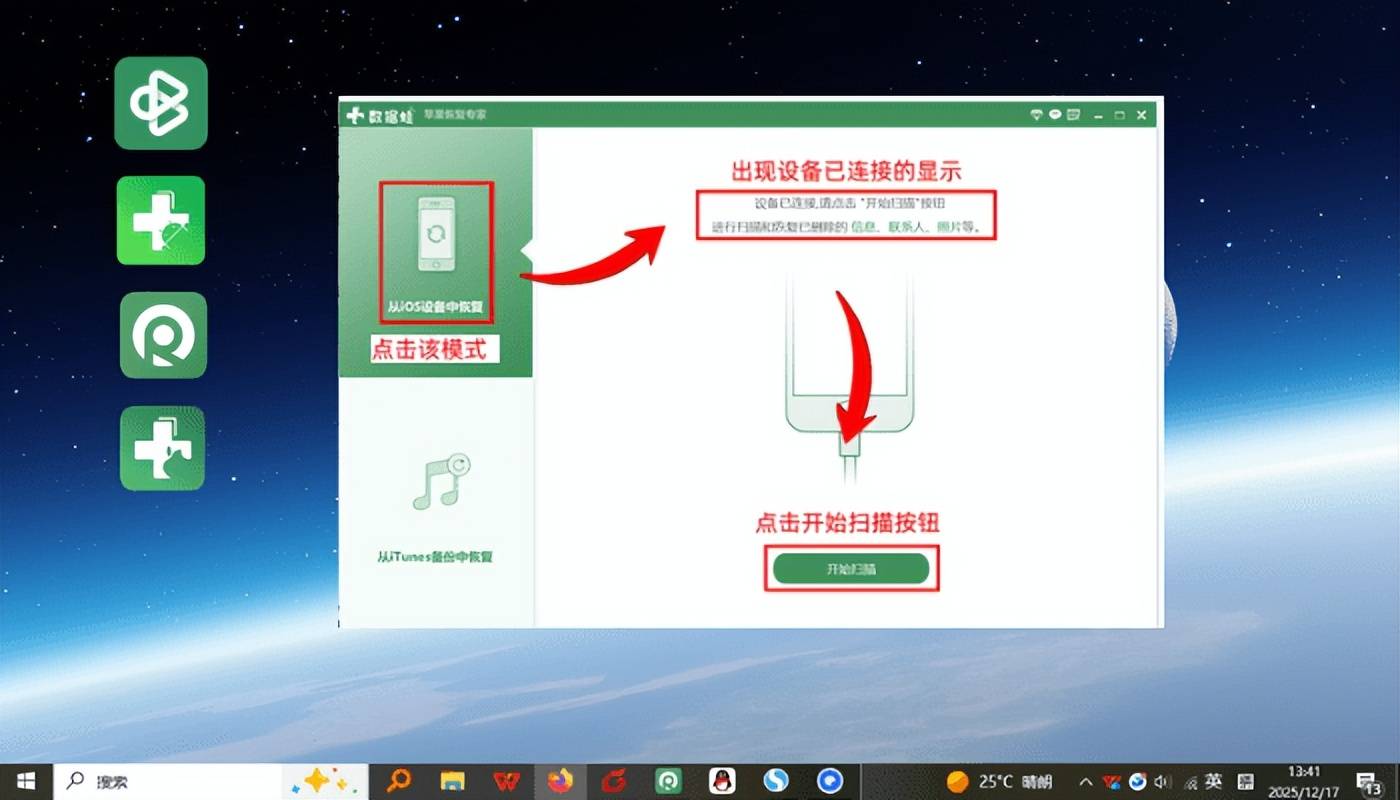Click the message note icon in title bar
This screenshot has width=1400, height=800.
tap(1073, 115)
